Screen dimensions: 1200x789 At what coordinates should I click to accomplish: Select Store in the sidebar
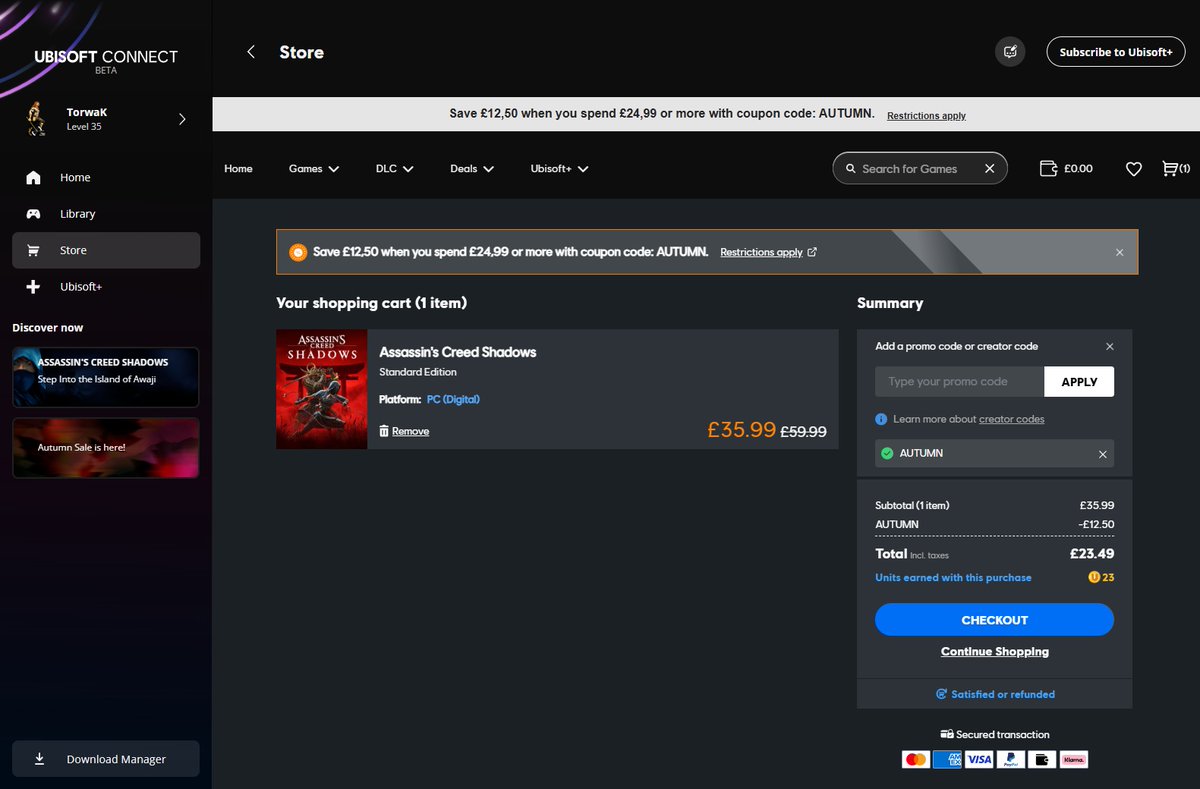[106, 250]
